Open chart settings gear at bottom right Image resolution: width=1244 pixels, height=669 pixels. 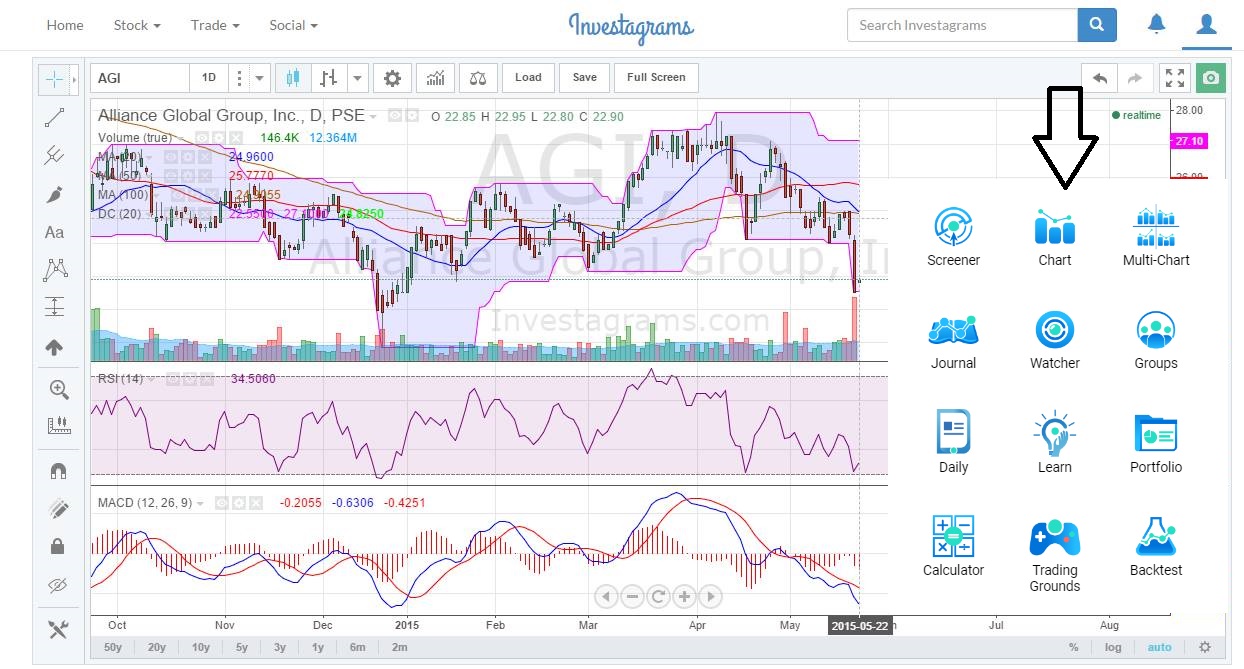tap(1204, 647)
